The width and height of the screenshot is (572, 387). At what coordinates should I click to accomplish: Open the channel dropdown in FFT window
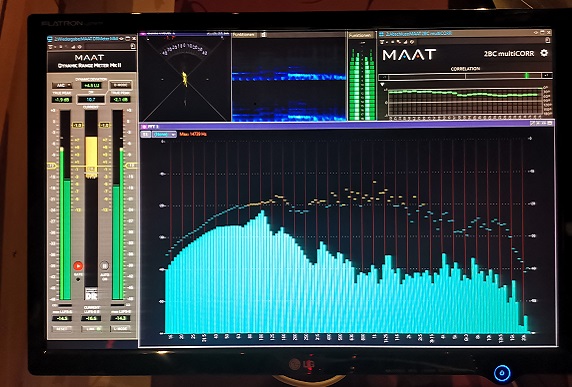point(164,134)
